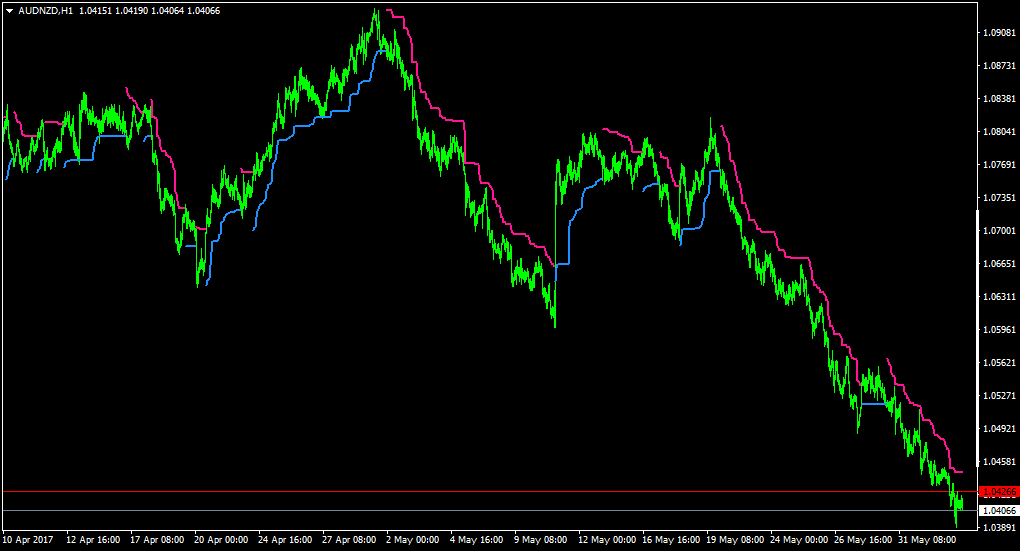Viewport: 1020px width, 551px height.
Task: Click the 1.04581 price scale value
Action: 1000,462
